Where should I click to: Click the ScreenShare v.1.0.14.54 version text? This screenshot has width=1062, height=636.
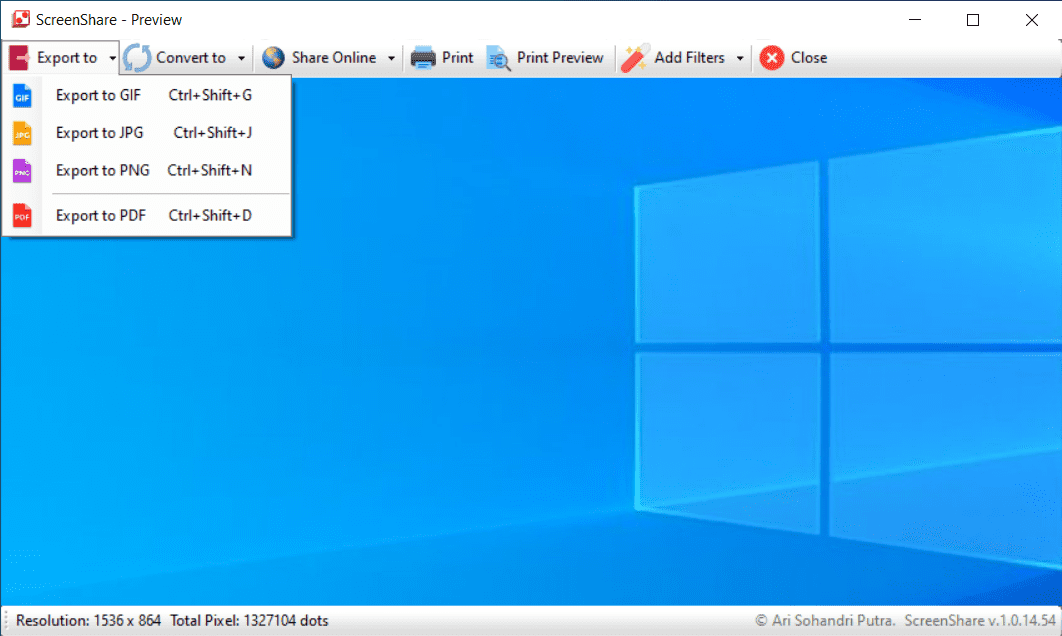[x=980, y=620]
